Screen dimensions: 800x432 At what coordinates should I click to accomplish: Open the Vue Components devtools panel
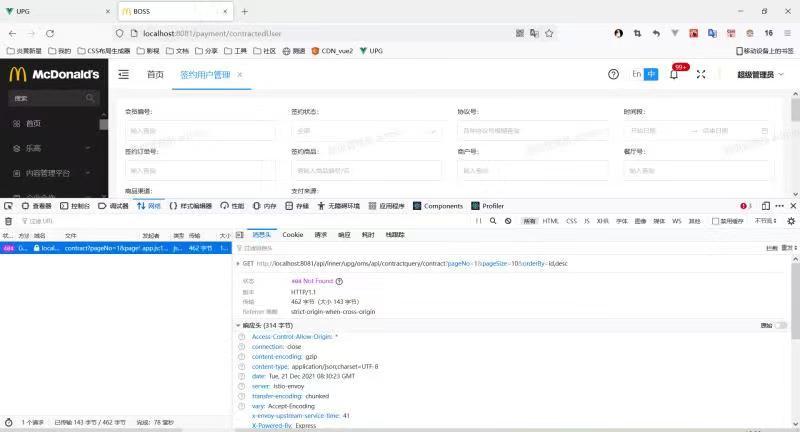pyautogui.click(x=438, y=206)
